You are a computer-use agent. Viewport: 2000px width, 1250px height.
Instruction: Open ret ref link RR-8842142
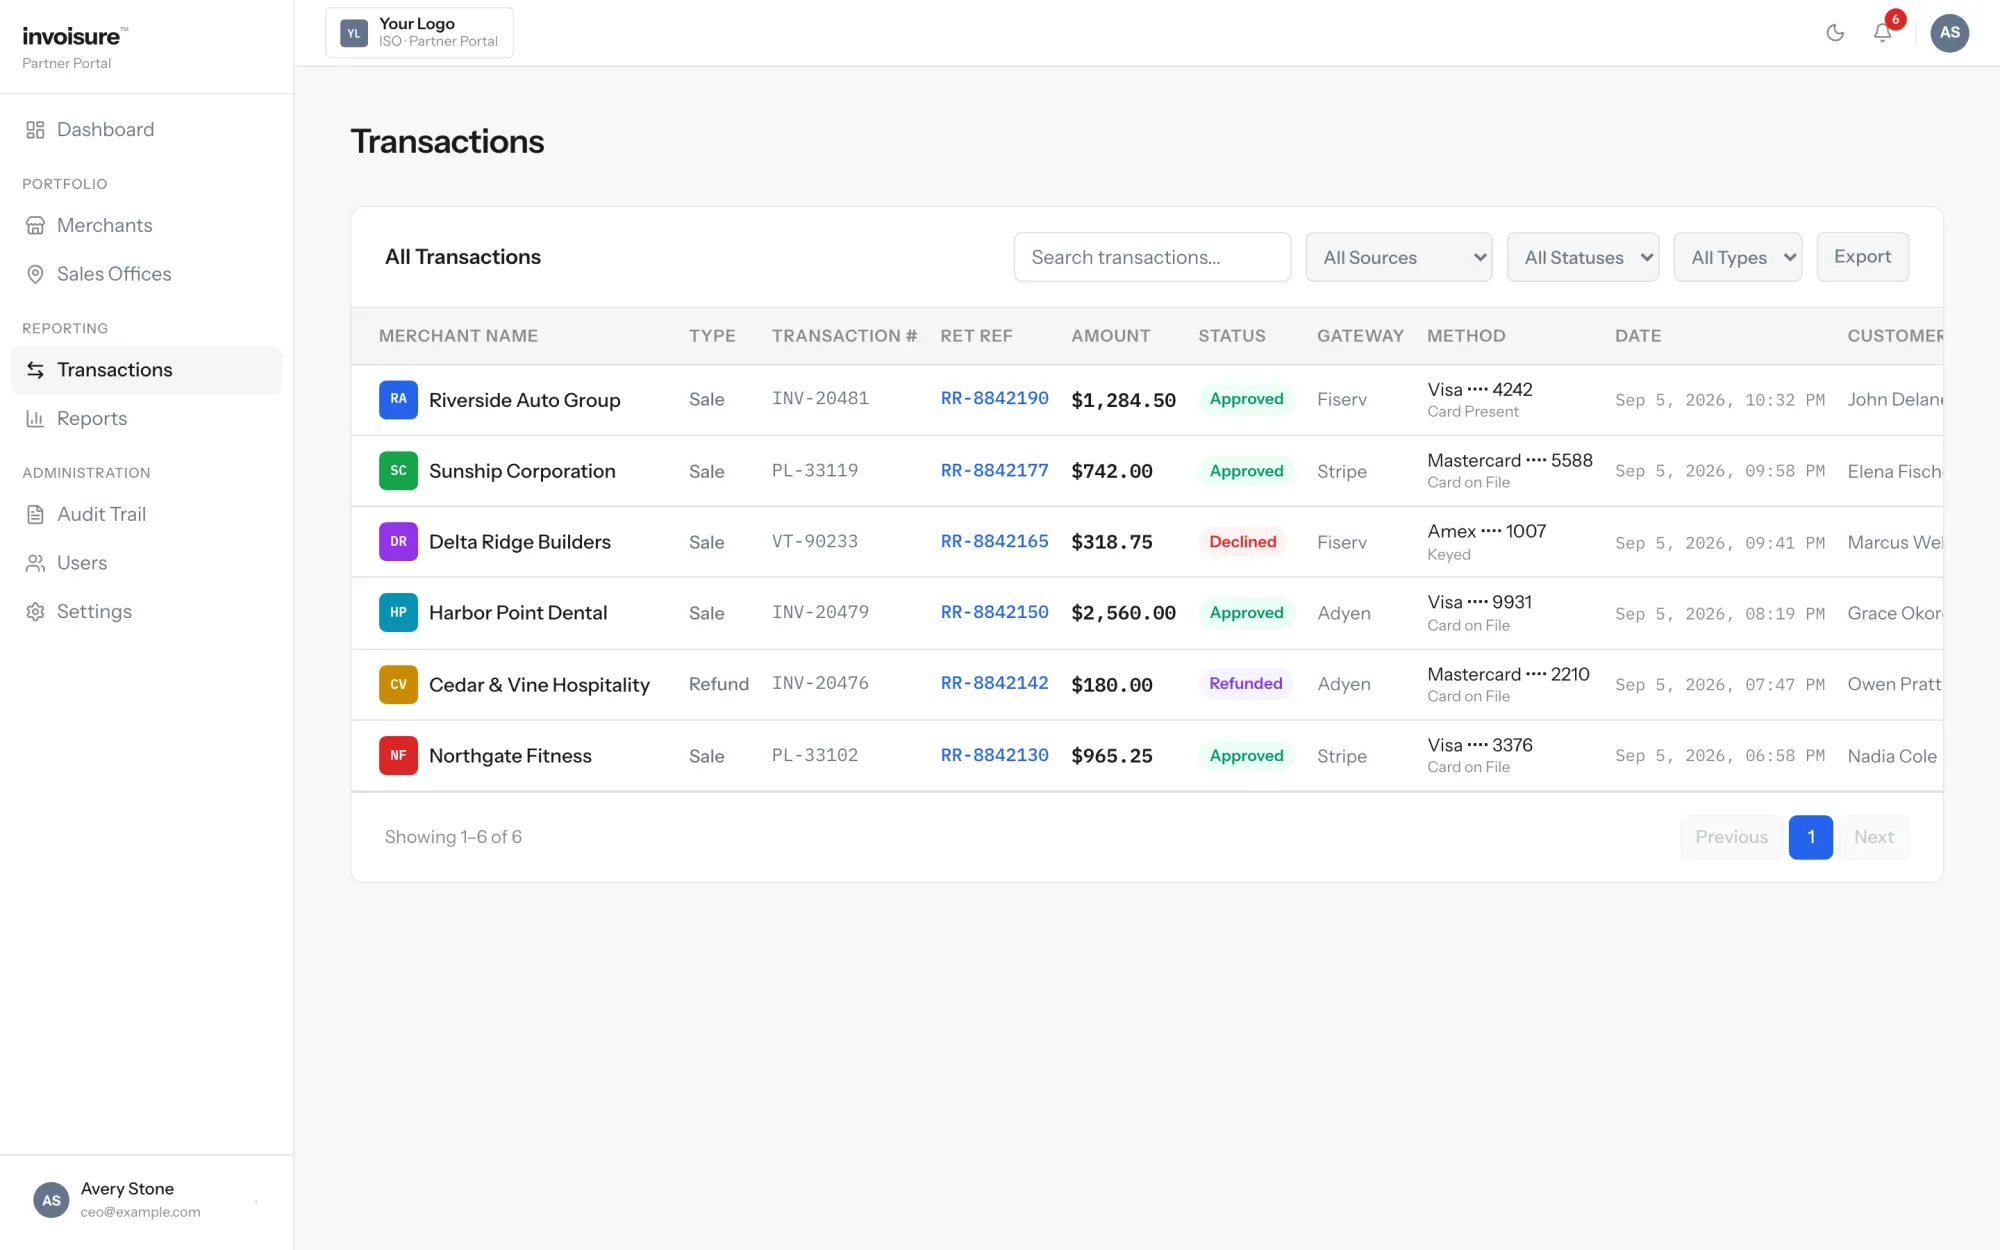(x=994, y=683)
